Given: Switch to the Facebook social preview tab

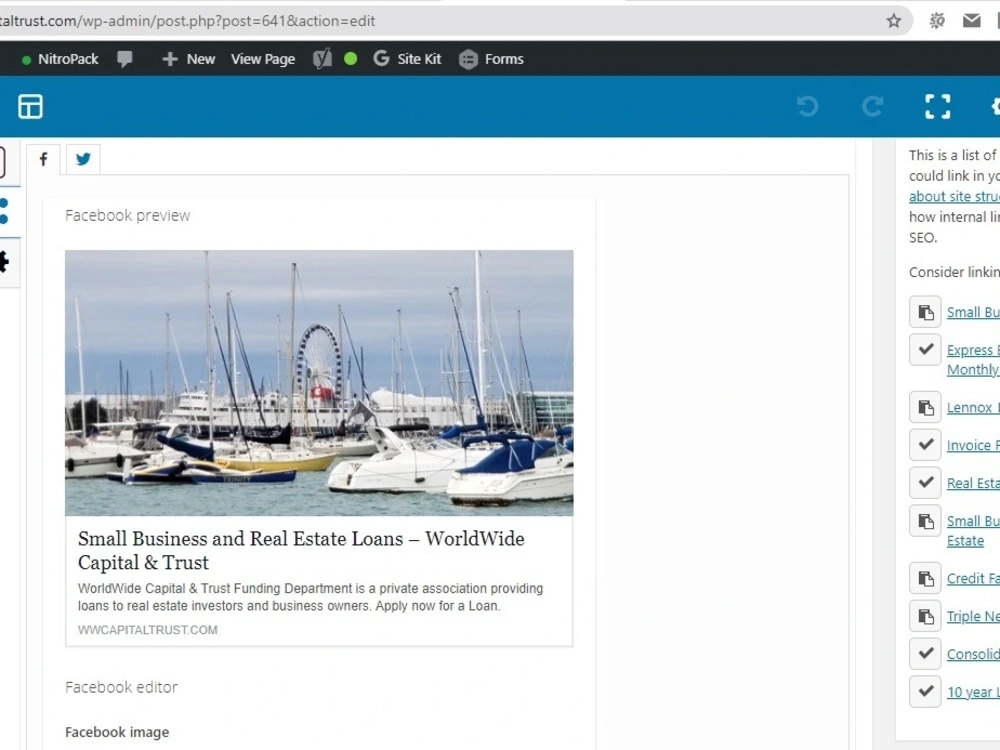Looking at the screenshot, I should coord(43,159).
